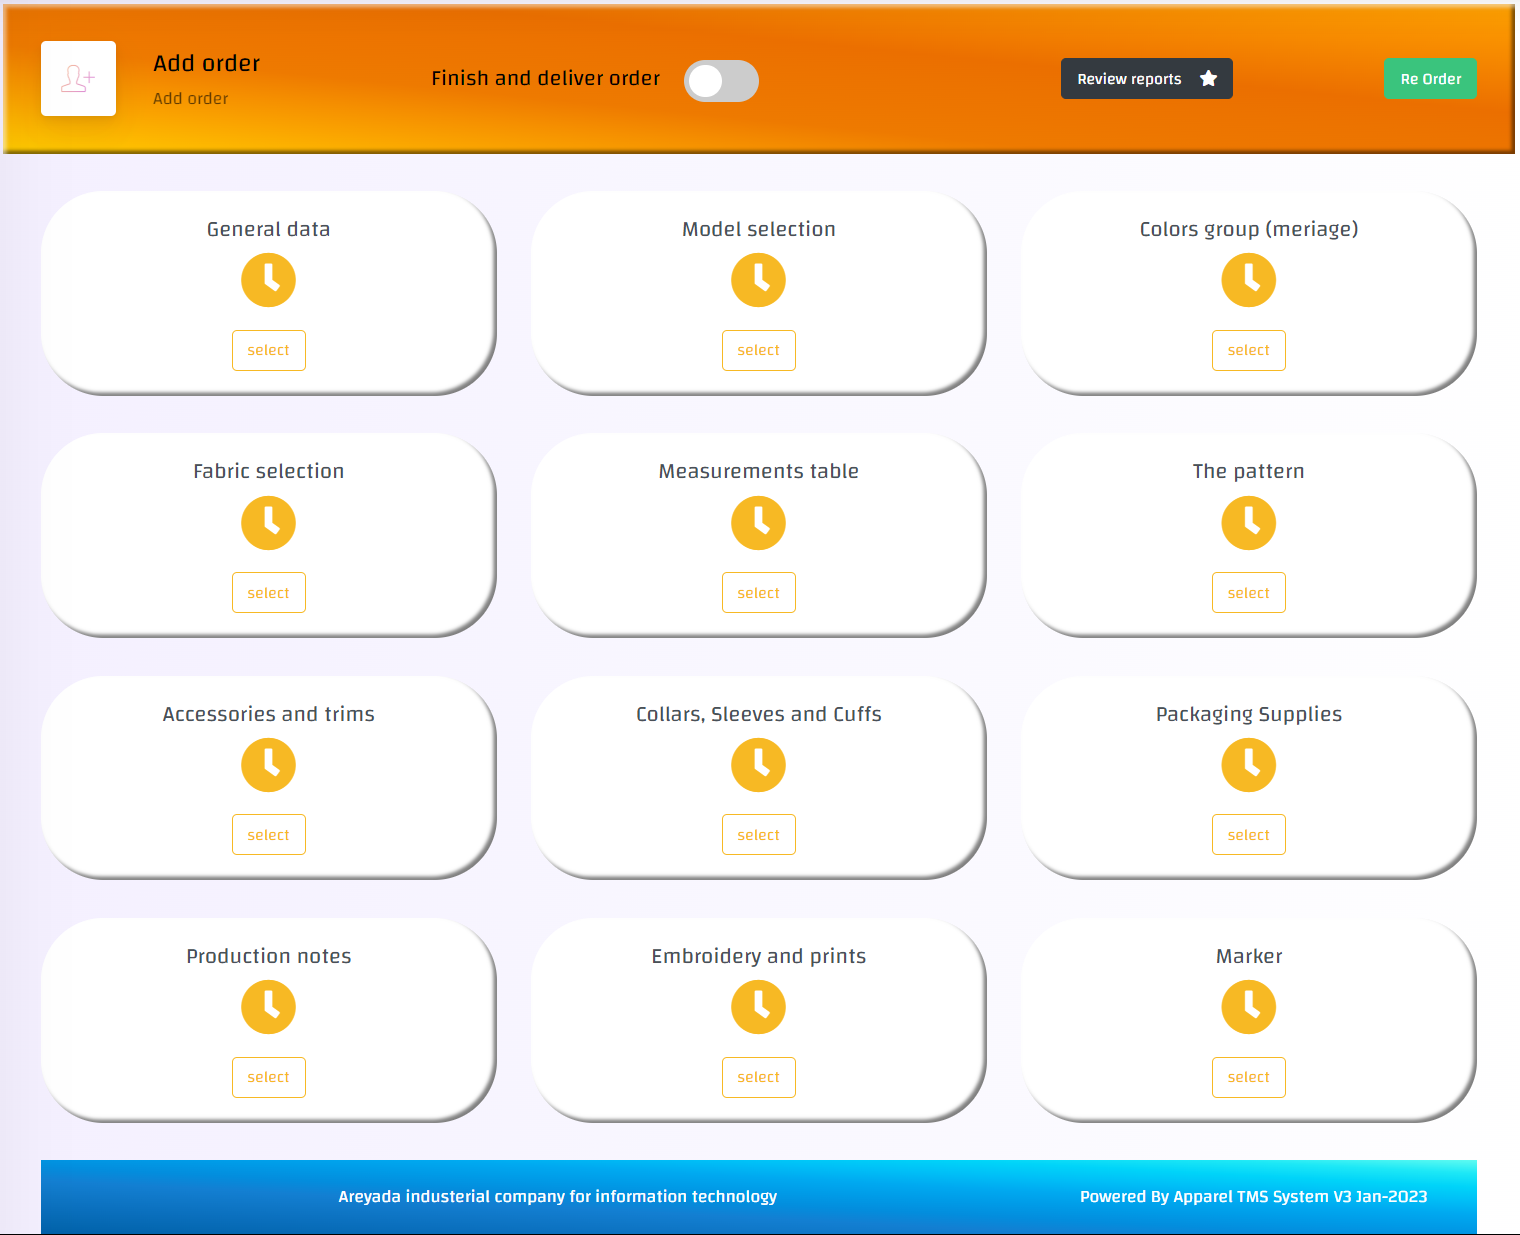This screenshot has width=1520, height=1235.
Task: Click the Powered By Apparel TMS footer text
Action: pos(1253,1196)
